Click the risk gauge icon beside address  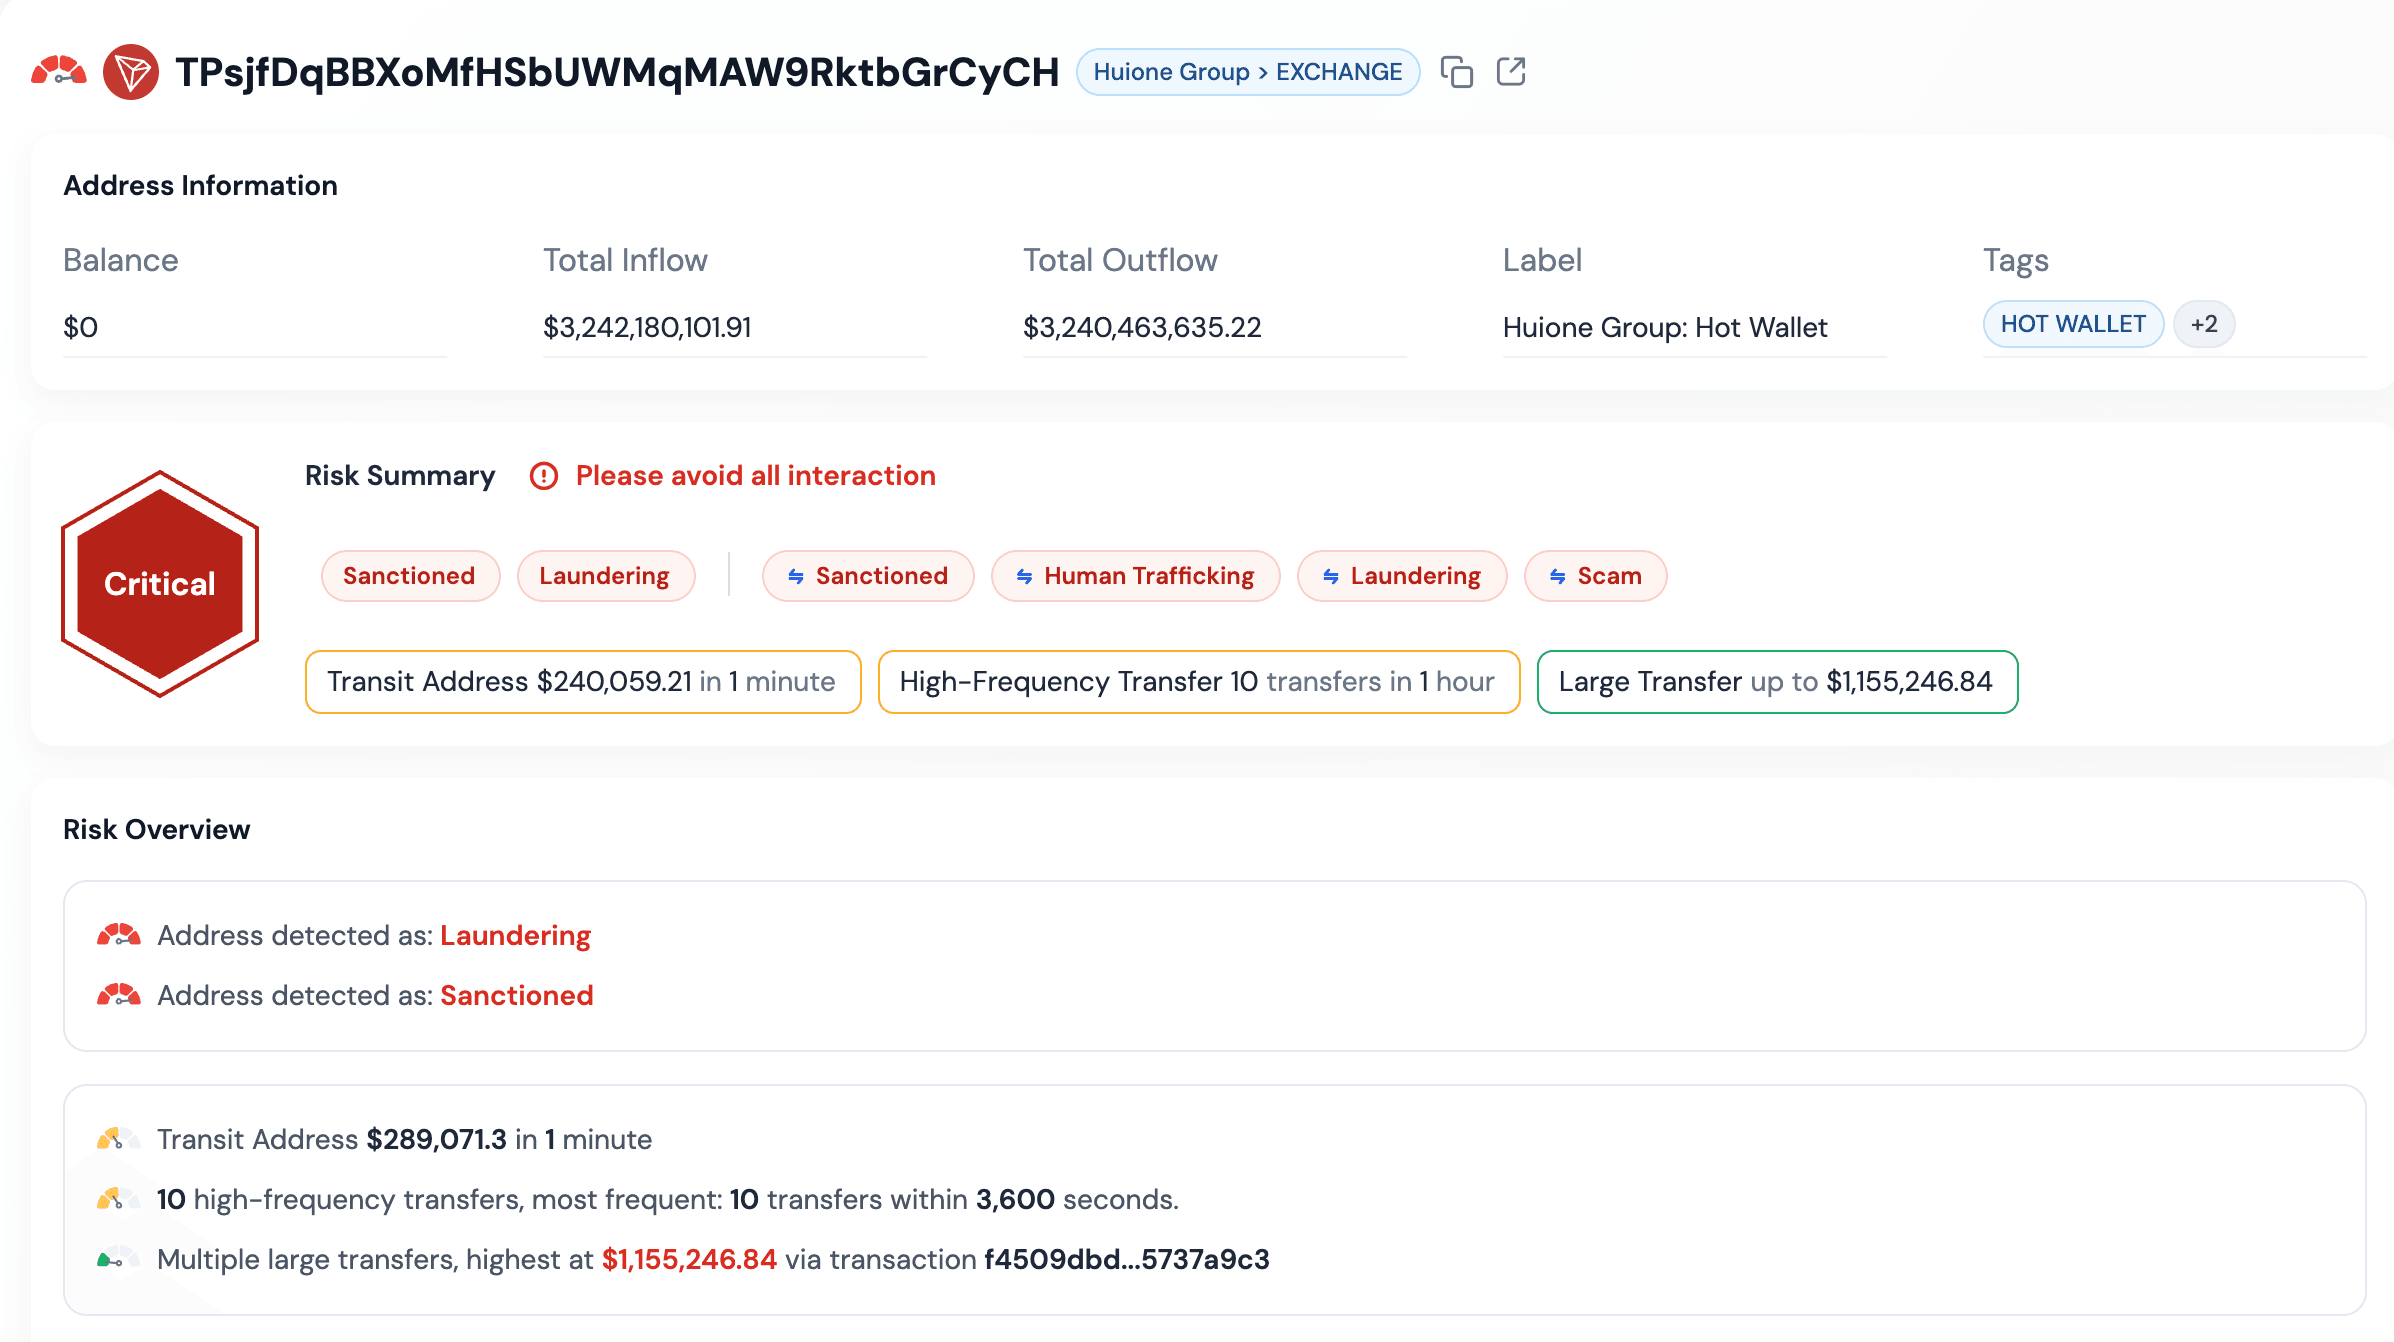tap(59, 72)
